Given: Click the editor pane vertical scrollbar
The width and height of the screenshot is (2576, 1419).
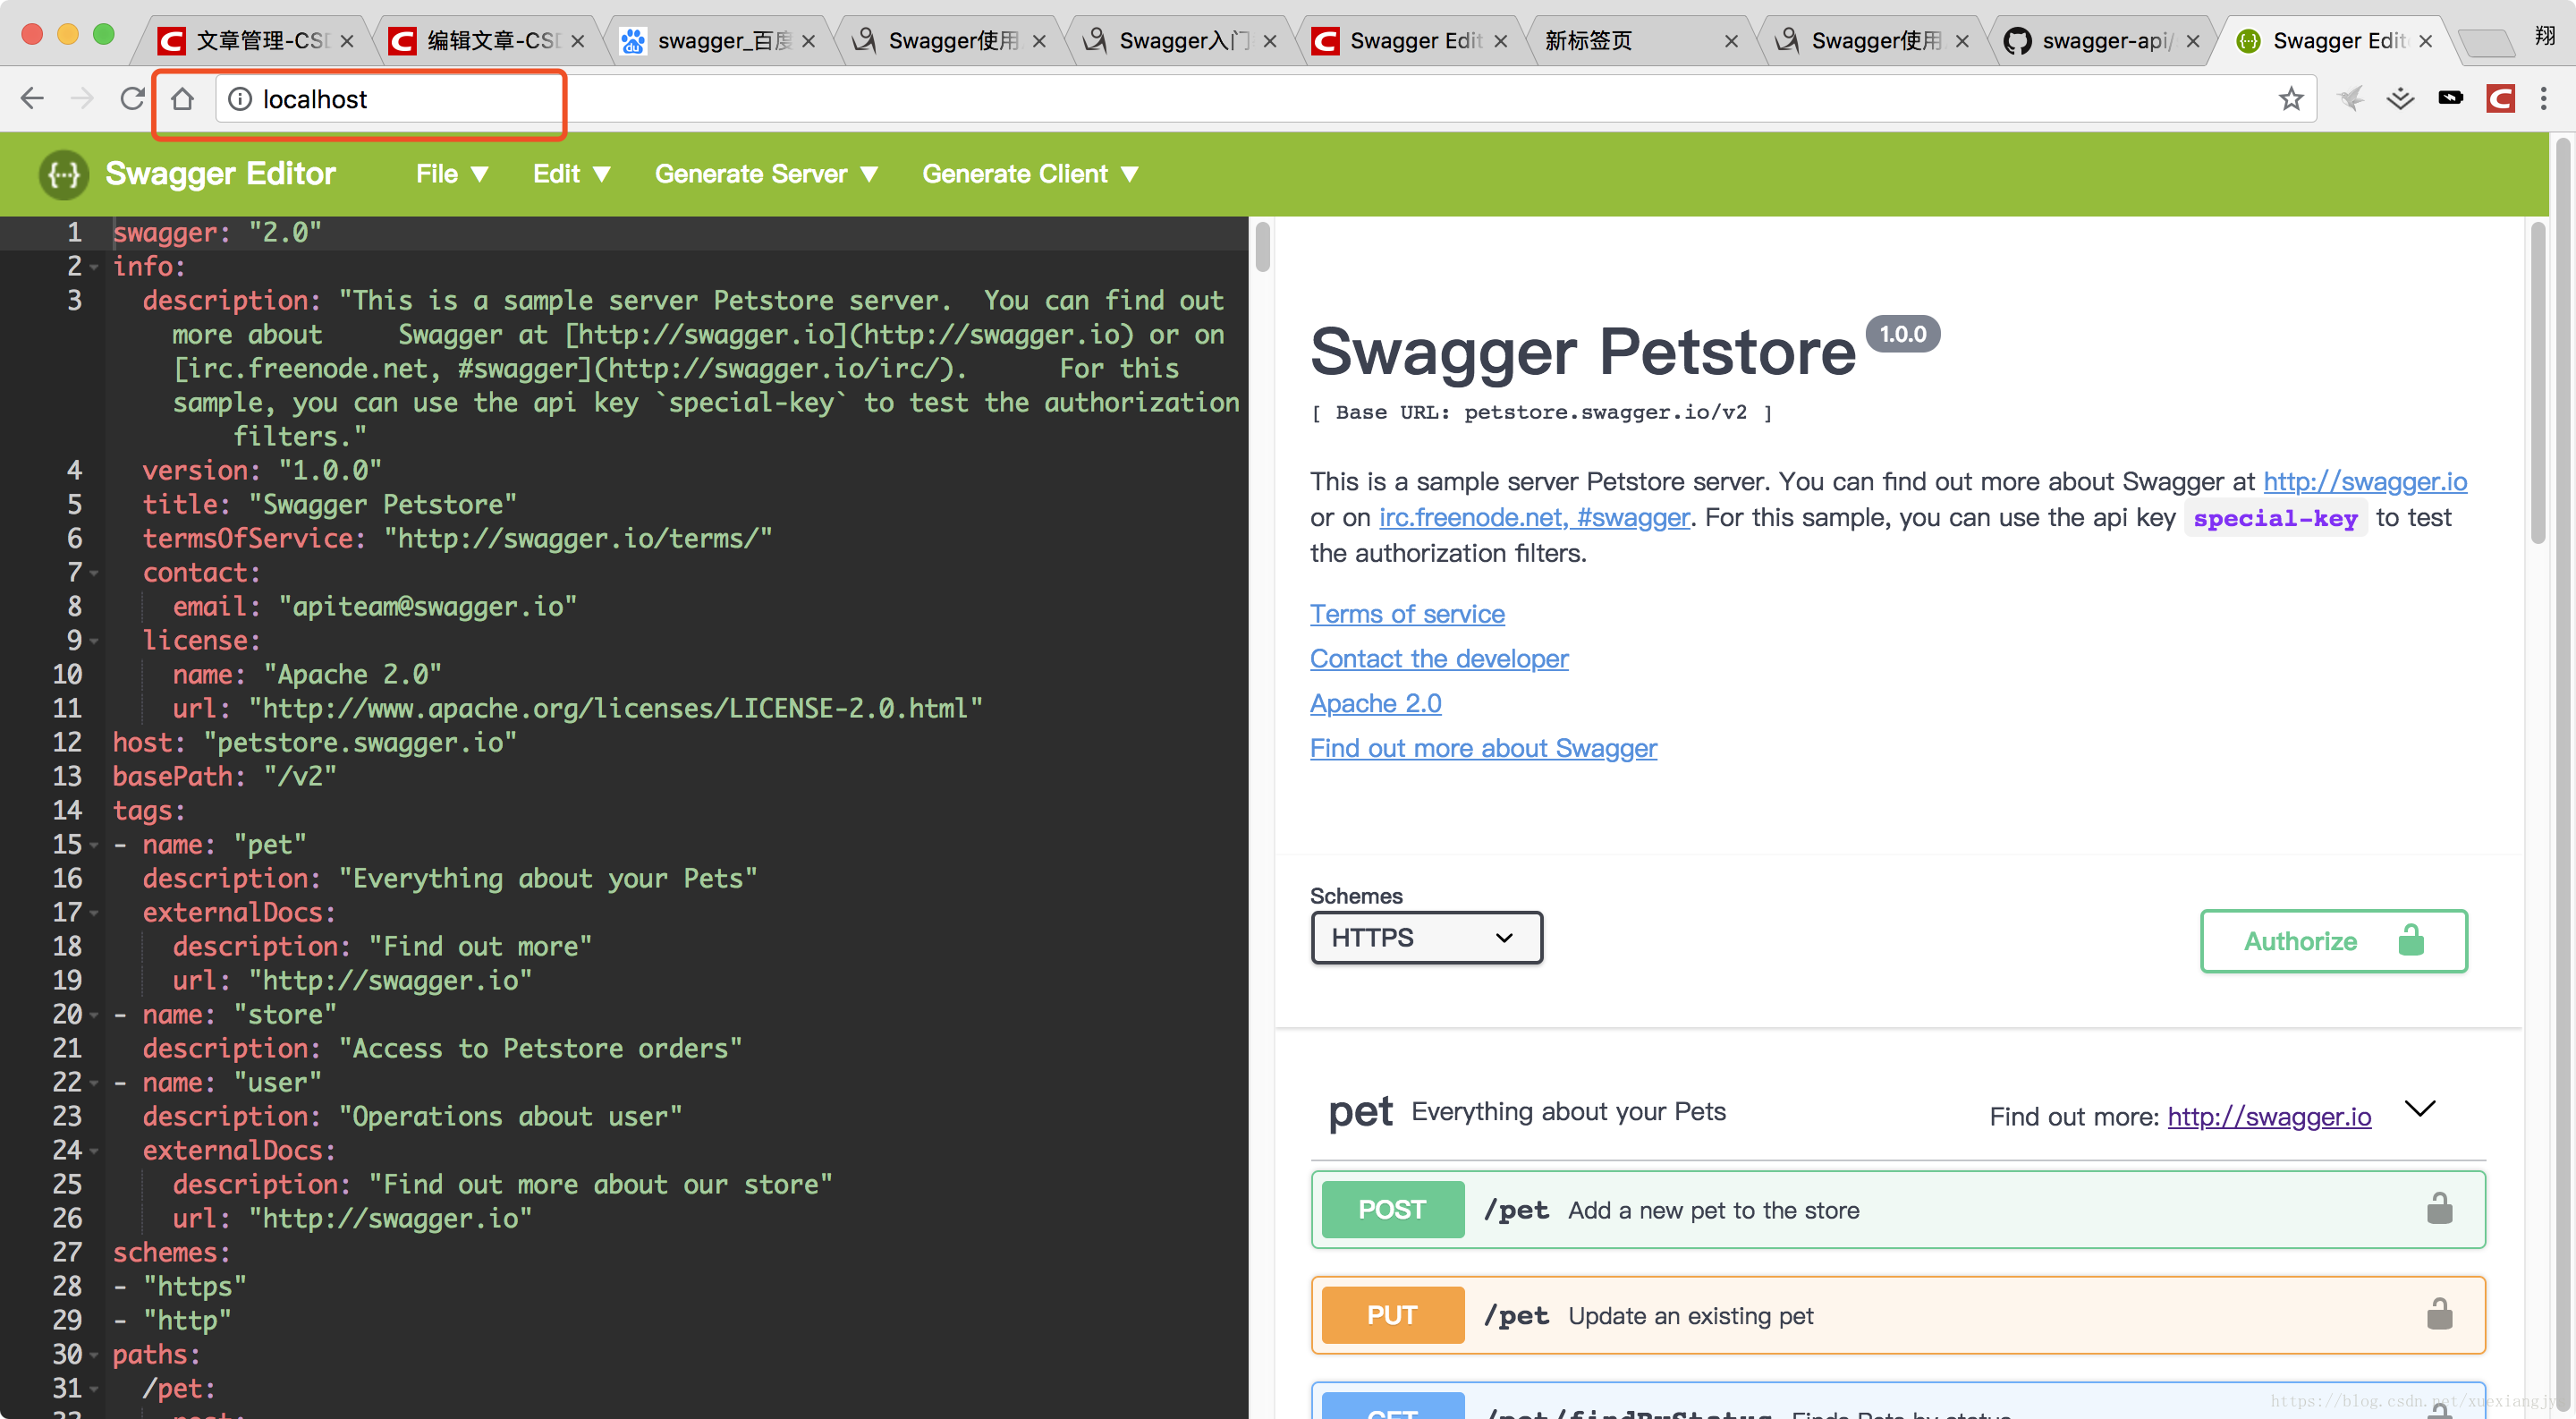Looking at the screenshot, I should [x=1262, y=246].
